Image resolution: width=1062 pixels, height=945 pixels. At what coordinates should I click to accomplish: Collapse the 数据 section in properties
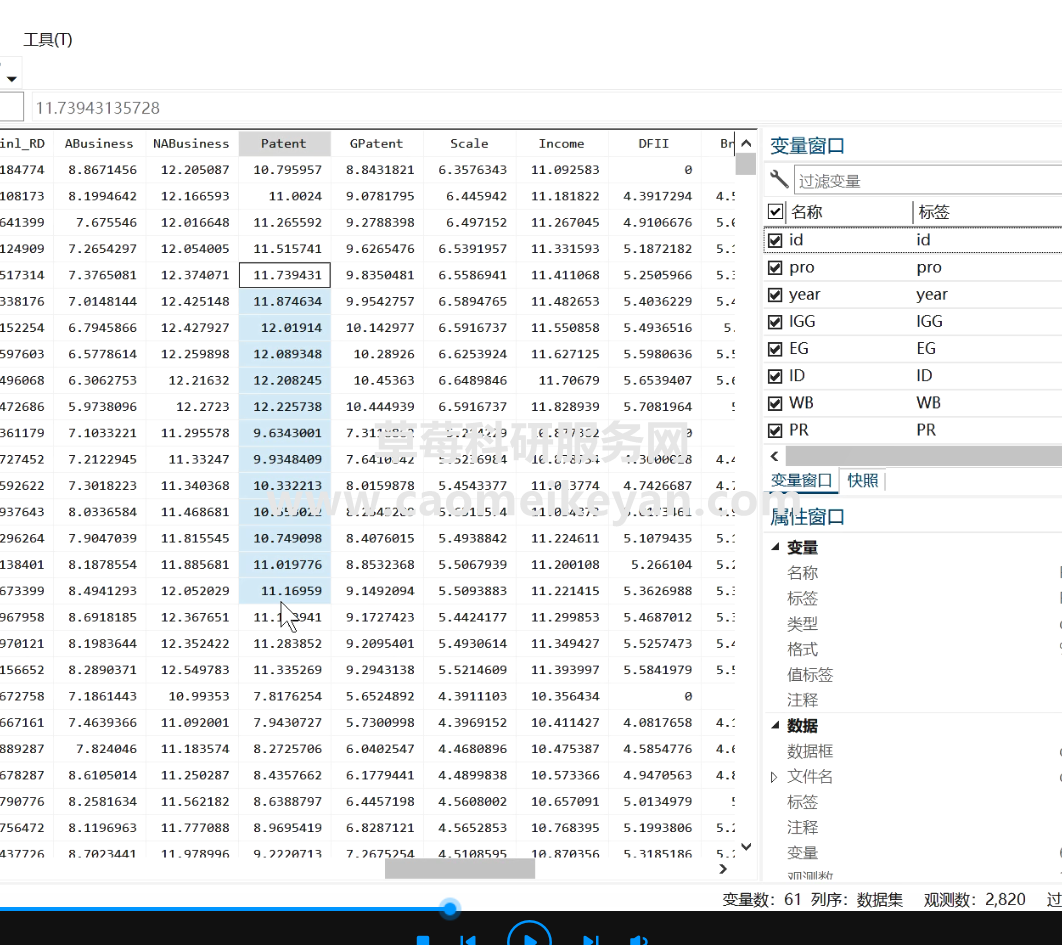[776, 726]
